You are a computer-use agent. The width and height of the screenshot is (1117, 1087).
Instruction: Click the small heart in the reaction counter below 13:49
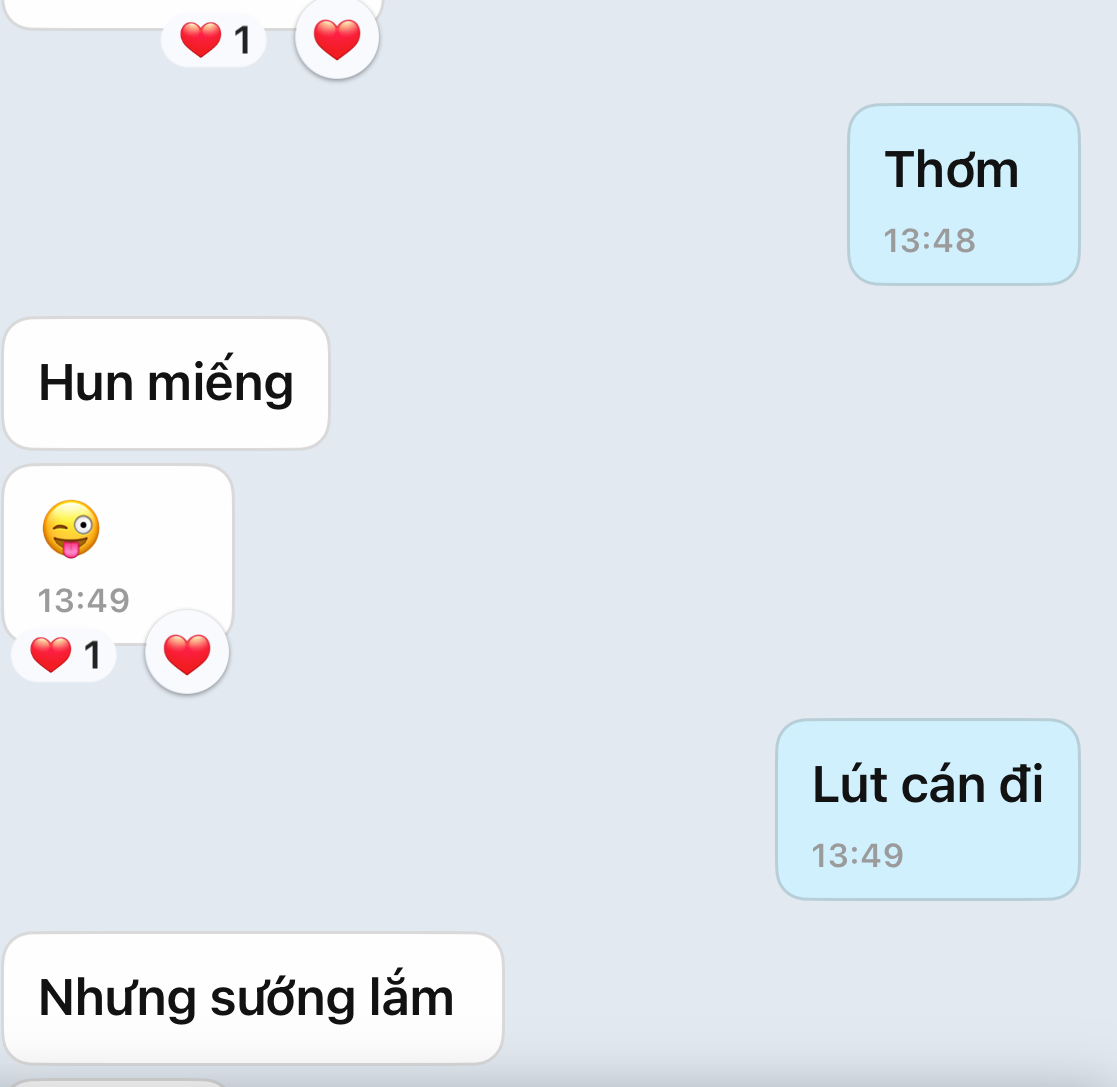(x=51, y=654)
